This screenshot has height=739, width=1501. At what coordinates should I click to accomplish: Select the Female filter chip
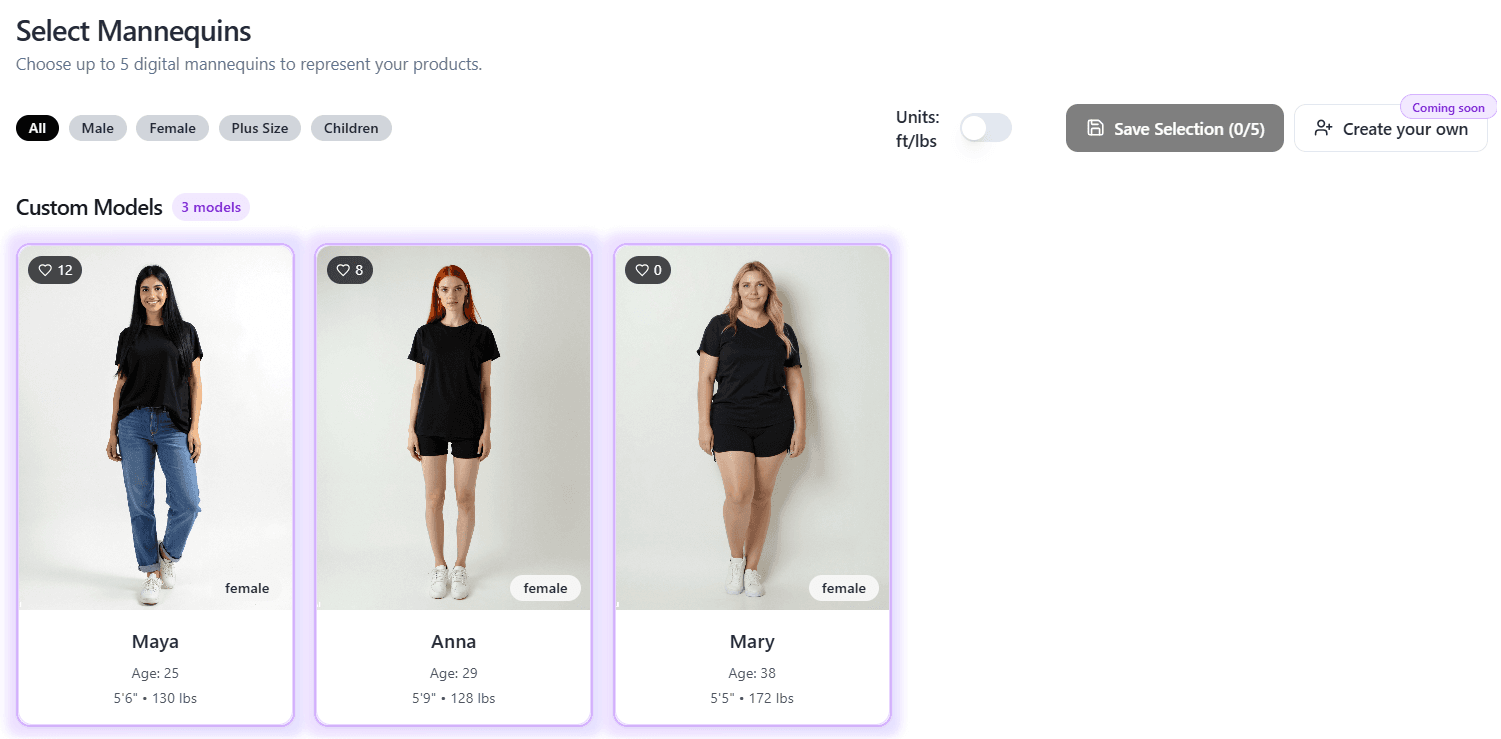[172, 127]
